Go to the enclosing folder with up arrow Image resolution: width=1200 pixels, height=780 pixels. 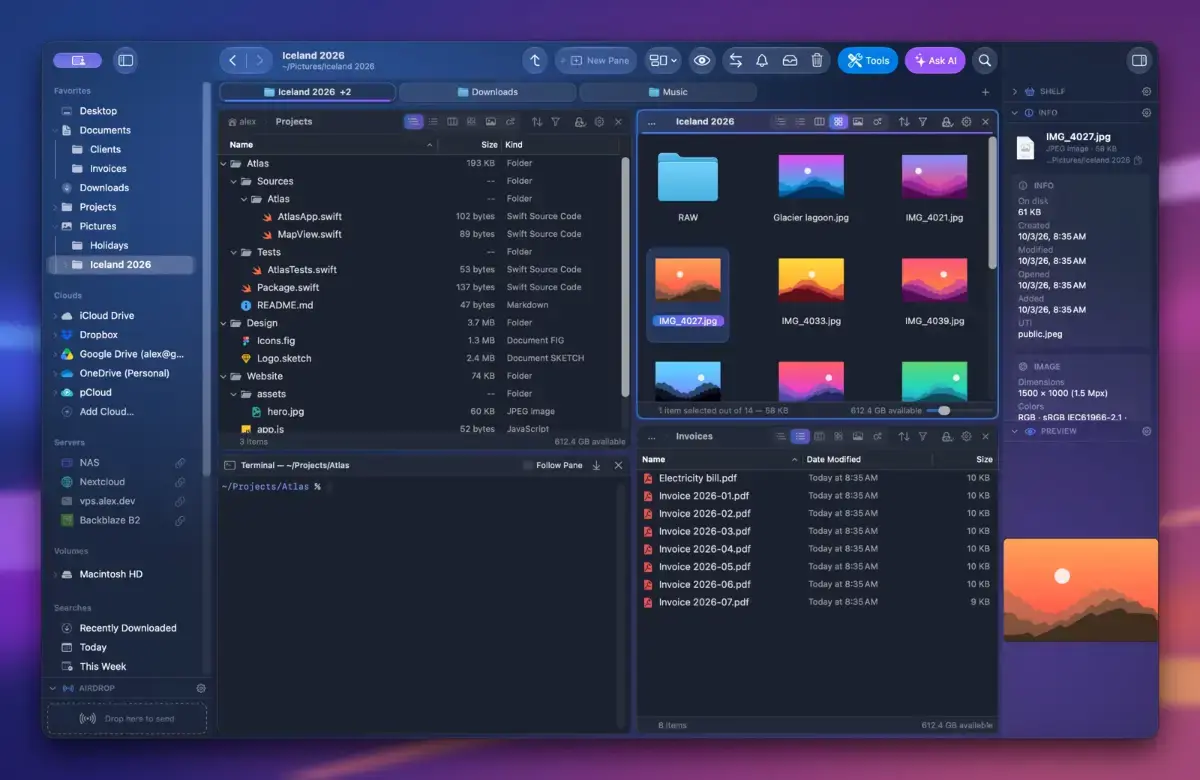pyautogui.click(x=535, y=60)
